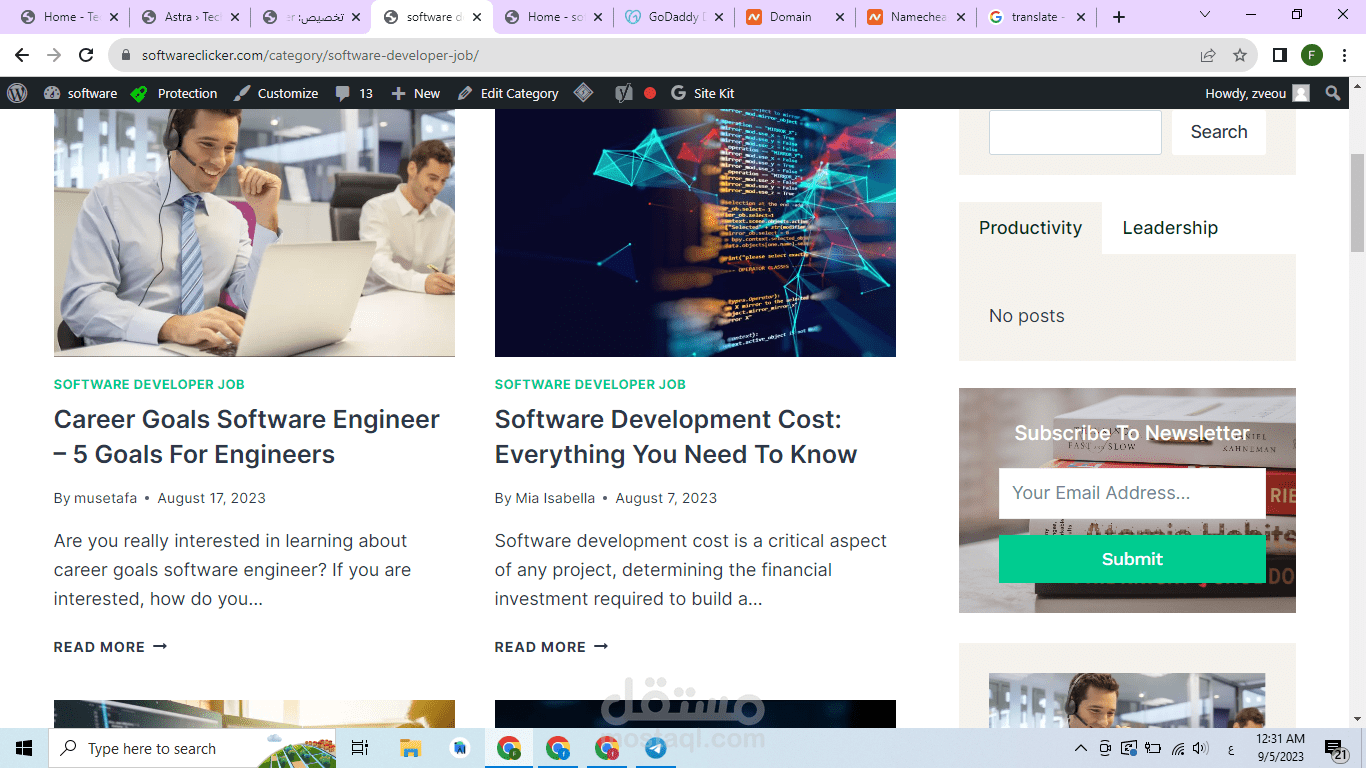Open the Windows Start menu

click(24, 748)
